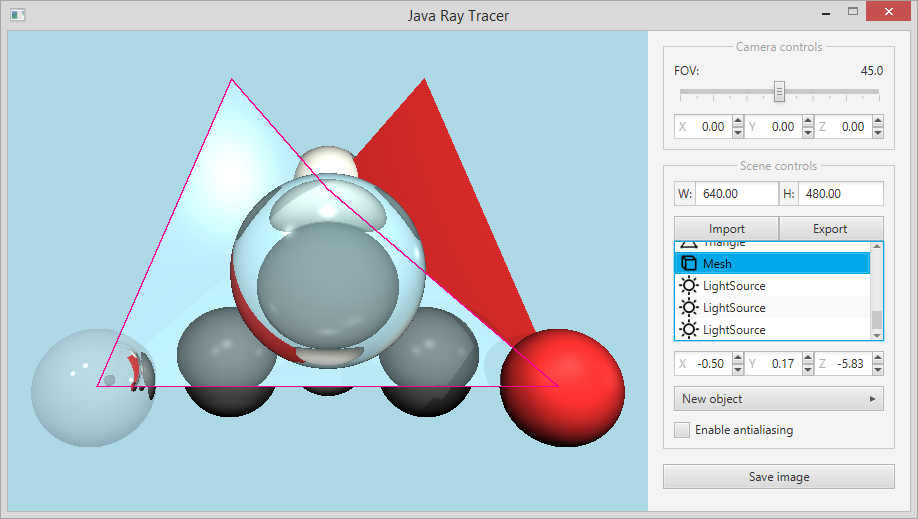Increase object Y with up arrow
This screenshot has height=519, width=918.
coord(808,358)
